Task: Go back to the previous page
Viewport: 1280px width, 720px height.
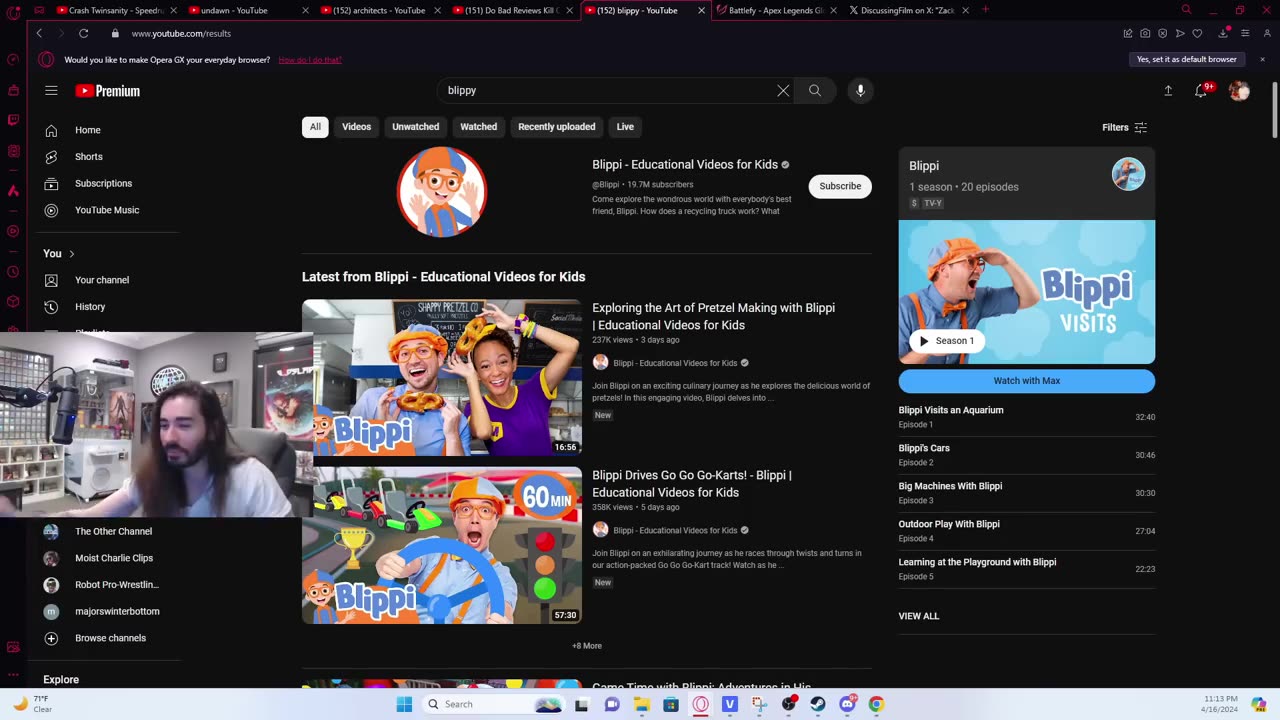Action: 39,33
